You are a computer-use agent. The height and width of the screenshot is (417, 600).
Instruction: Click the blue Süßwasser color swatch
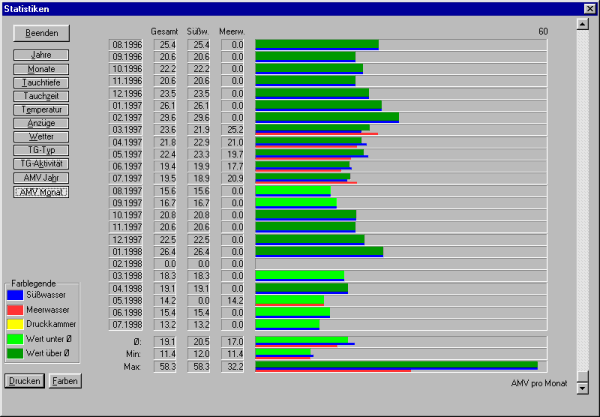(14, 296)
